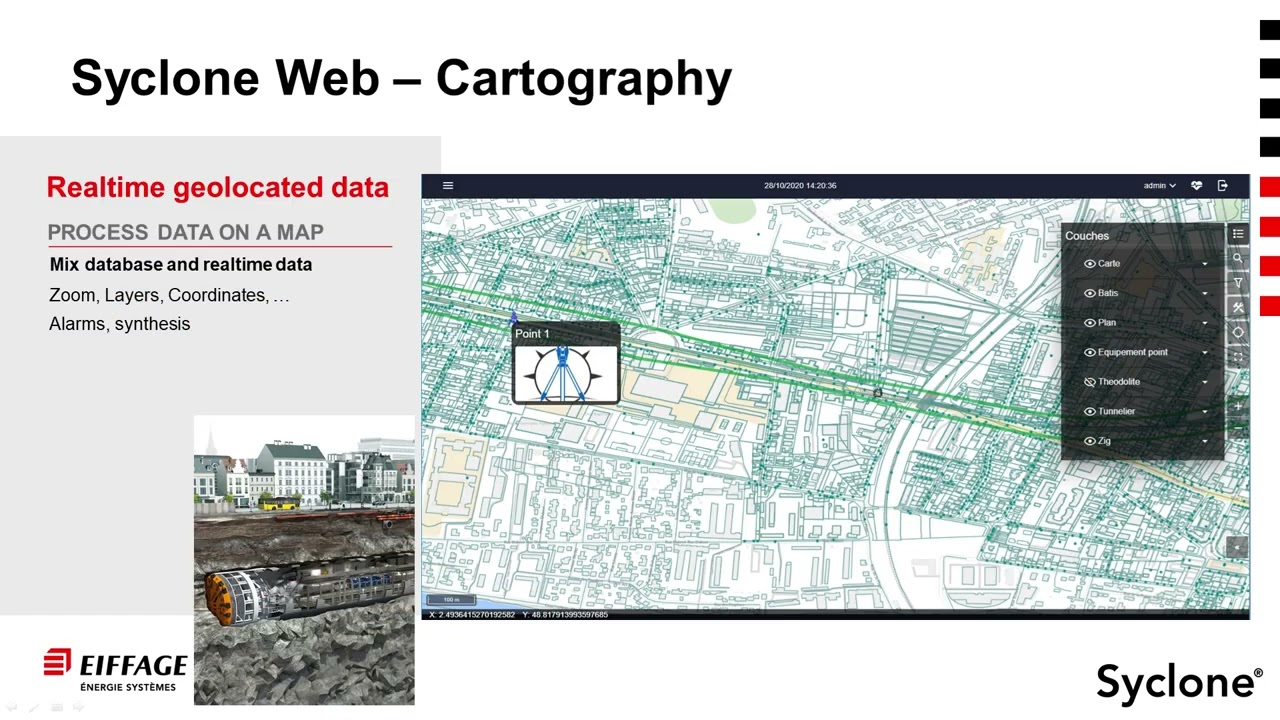
Task: Toggle the Zig layer eye icon
Action: point(1090,441)
